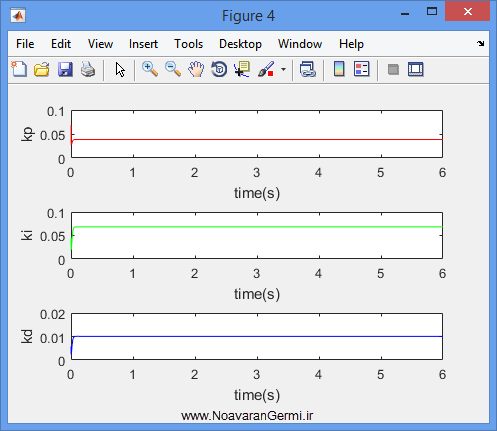Screen dimensions: 497x431
Task: Click the Hide Plot Tools icon
Action: (393, 69)
